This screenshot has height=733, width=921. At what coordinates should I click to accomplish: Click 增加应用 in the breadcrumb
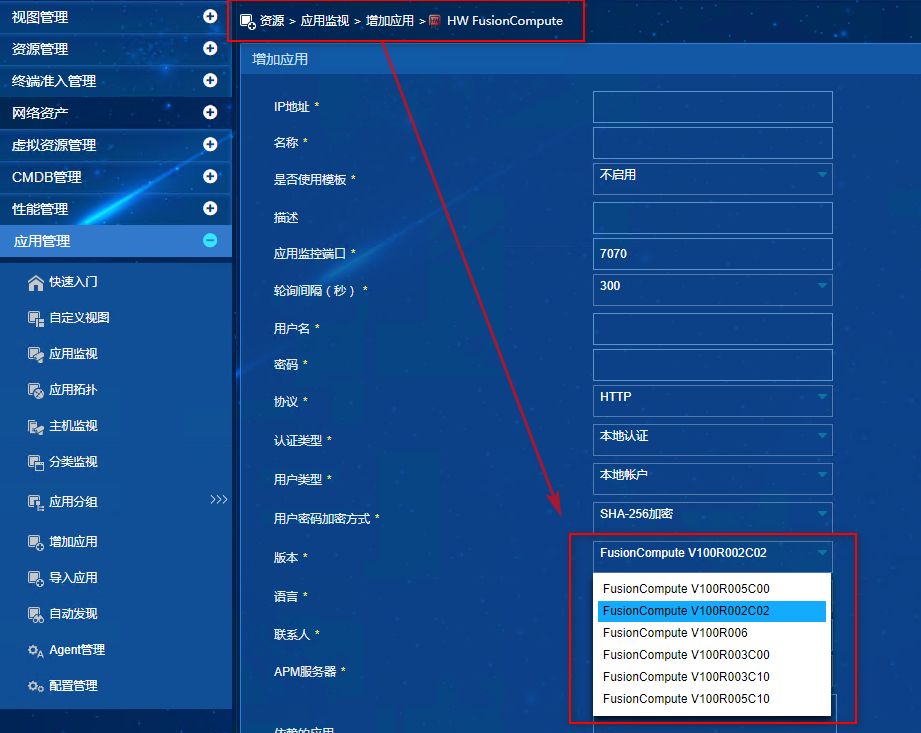pos(389,21)
